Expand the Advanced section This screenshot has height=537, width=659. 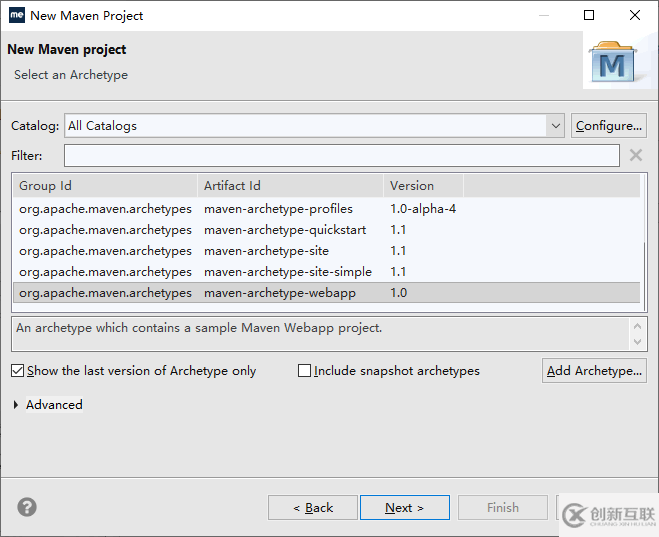(17, 405)
